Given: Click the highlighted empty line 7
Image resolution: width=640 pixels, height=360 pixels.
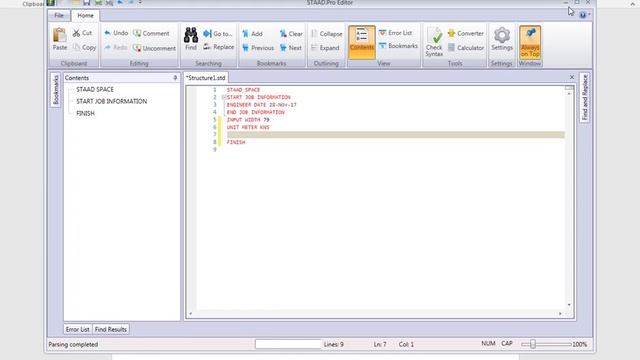Looking at the screenshot, I should point(396,135).
